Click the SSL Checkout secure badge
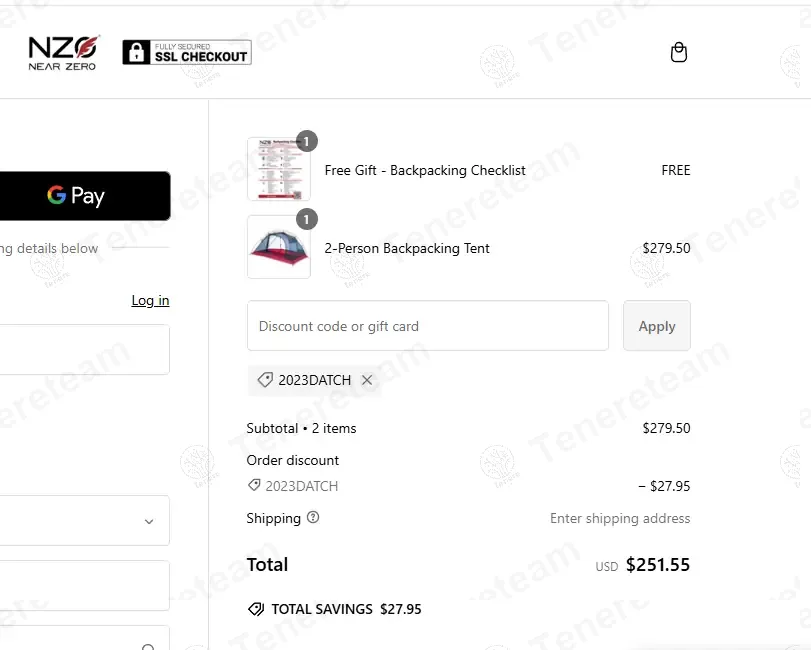This screenshot has width=811, height=650. (x=186, y=52)
